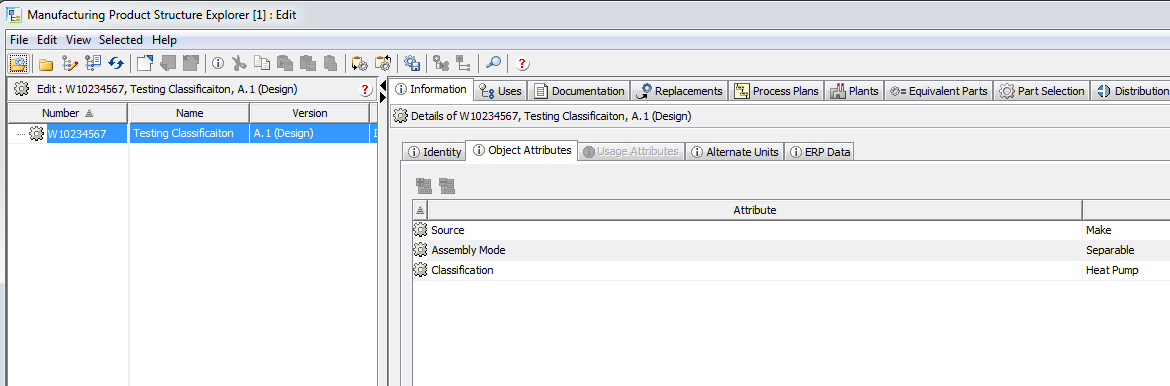Click the clipboard-gear icon with circular arrows
The height and width of the screenshot is (386, 1170).
(383, 63)
